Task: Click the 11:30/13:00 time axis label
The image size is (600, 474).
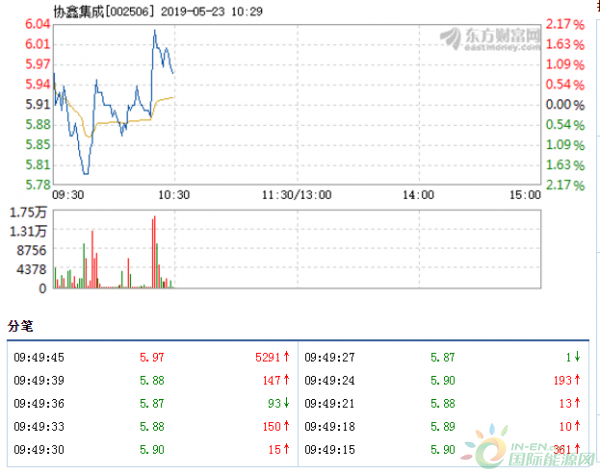Action: [297, 195]
